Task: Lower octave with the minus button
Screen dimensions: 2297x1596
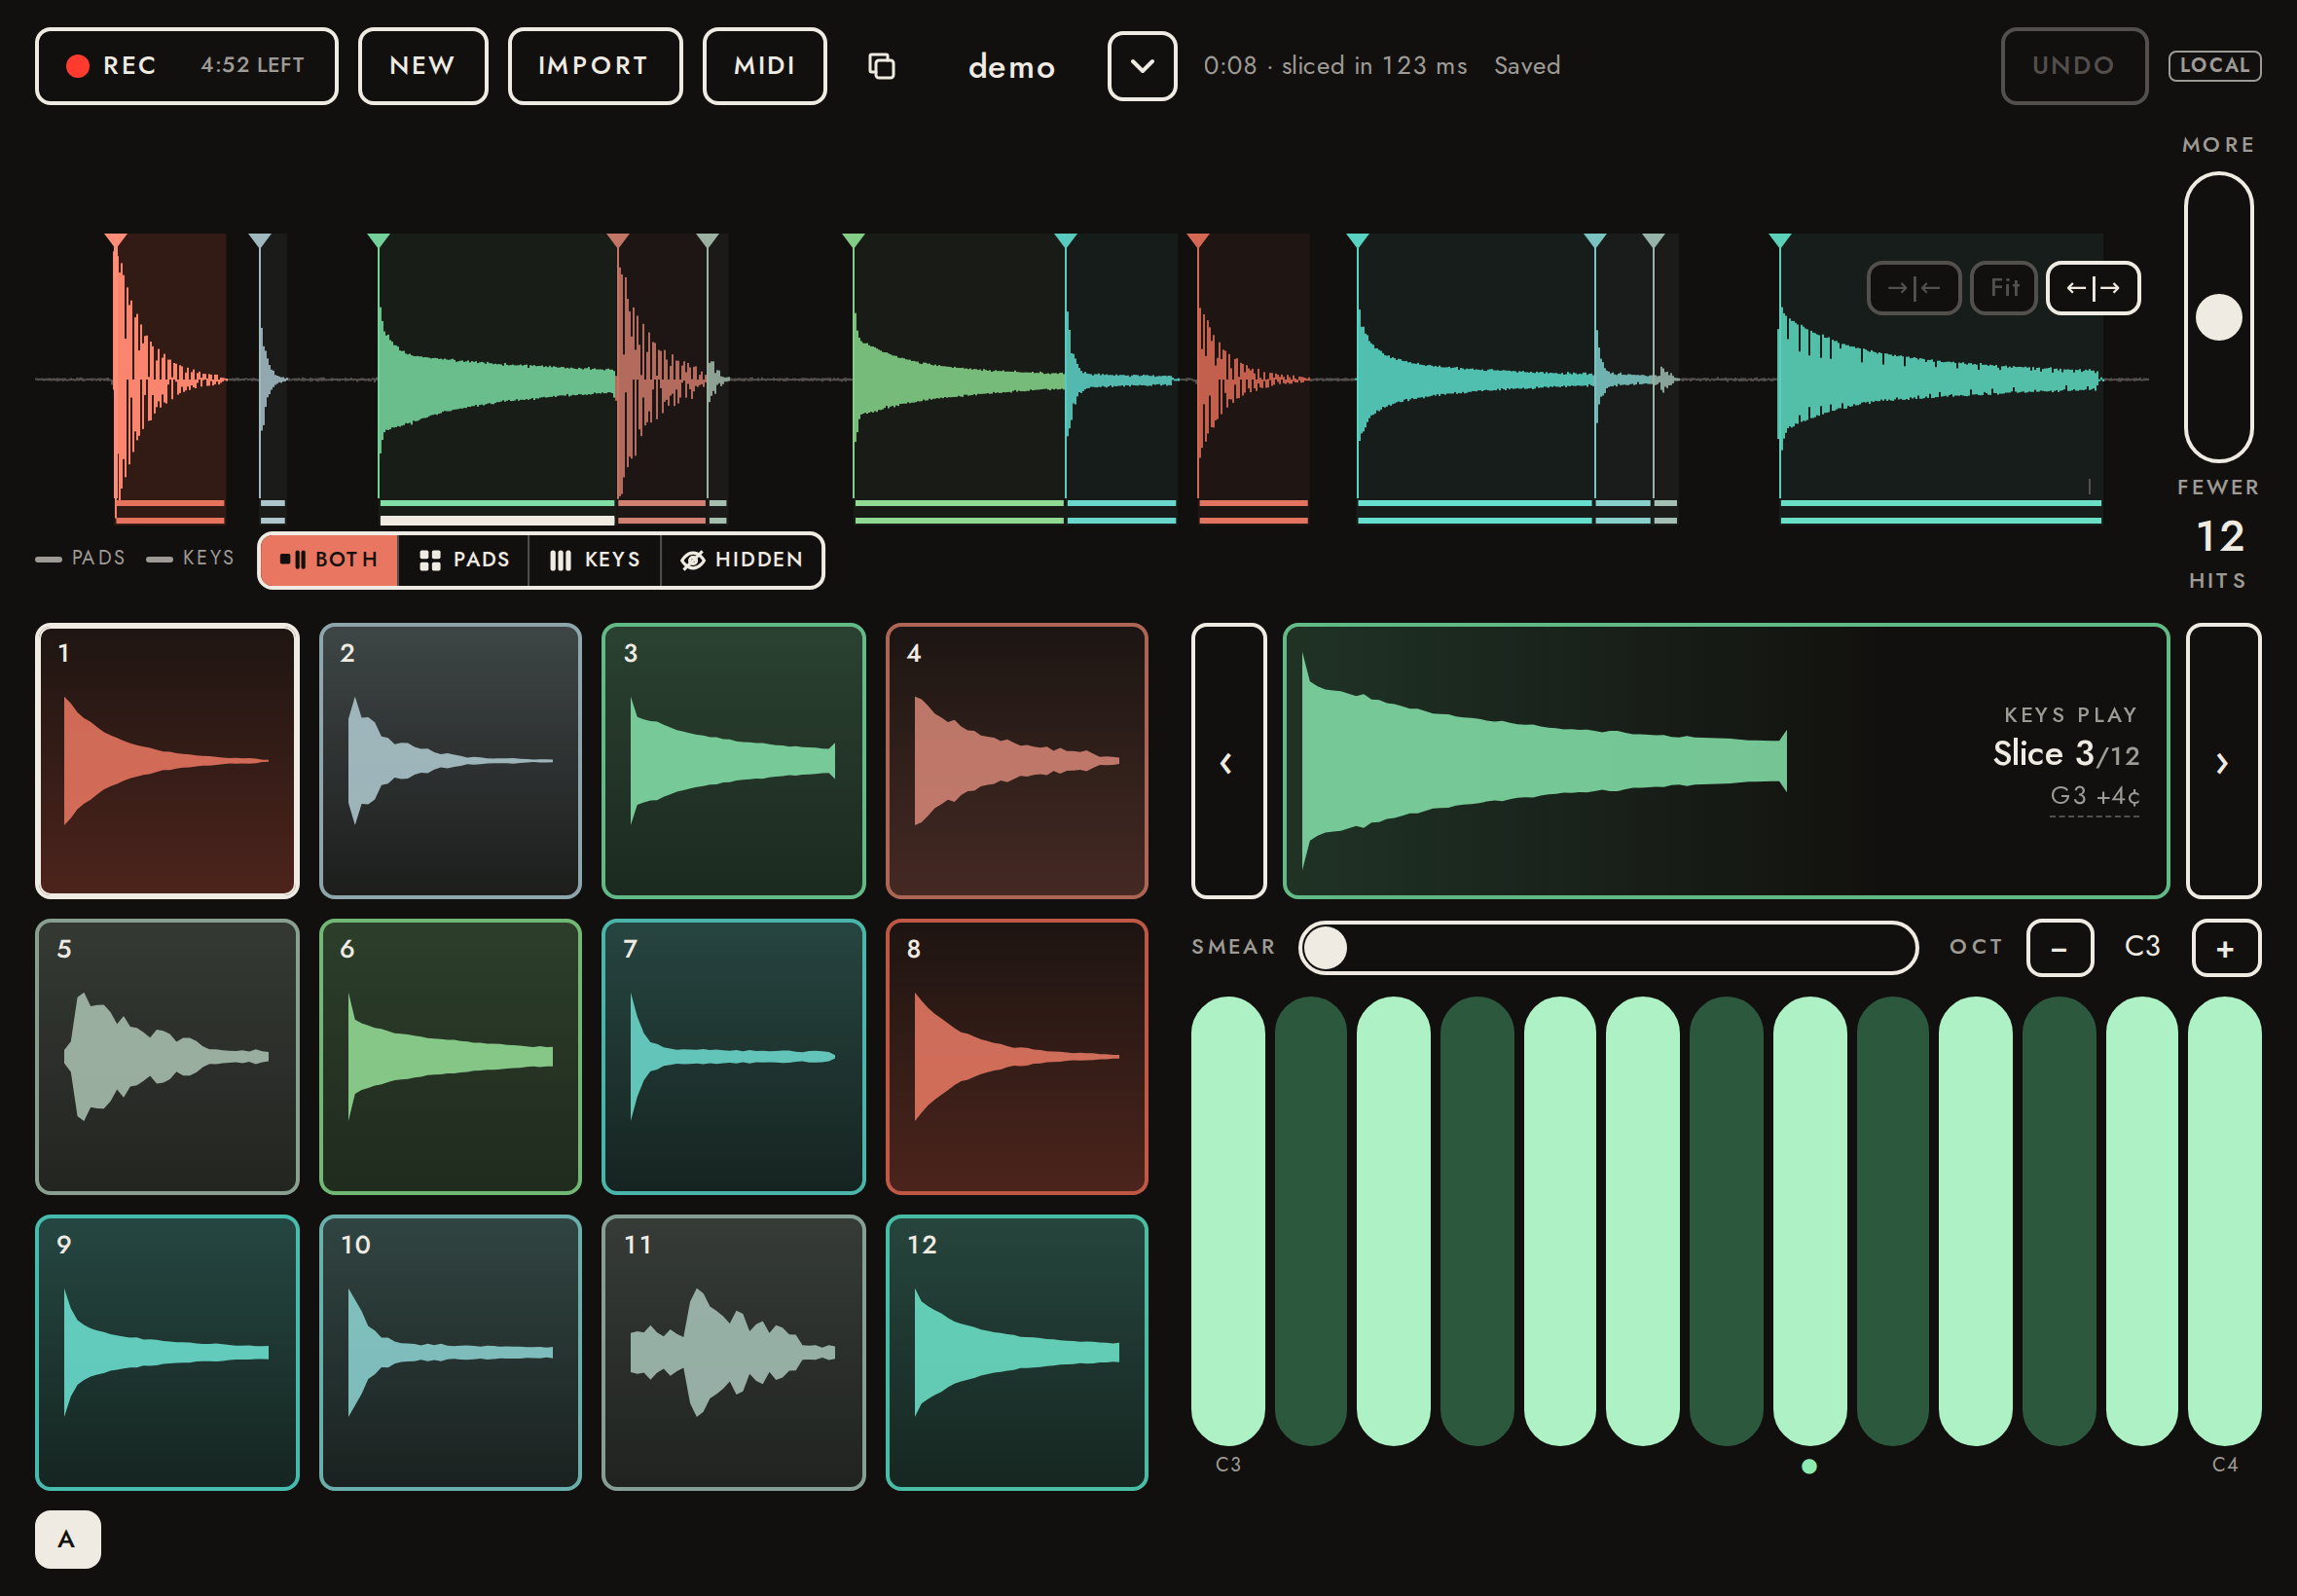Action: [2059, 948]
